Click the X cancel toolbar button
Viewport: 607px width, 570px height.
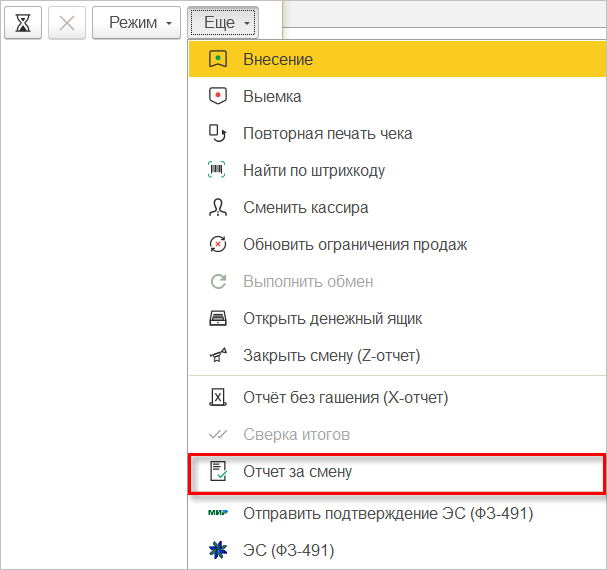67,22
